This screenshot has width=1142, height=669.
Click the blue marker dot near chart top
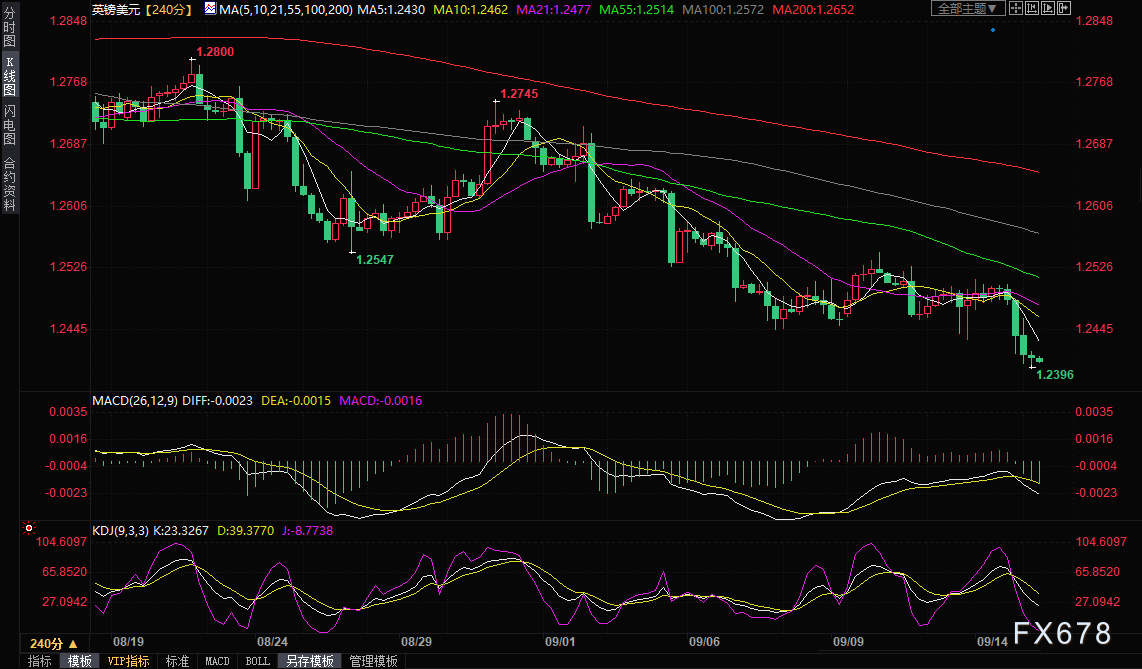click(x=993, y=30)
